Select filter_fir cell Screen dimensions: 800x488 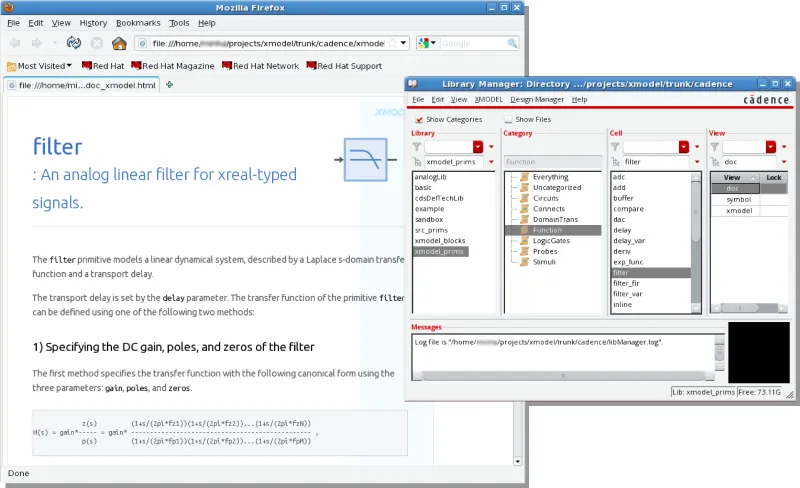pos(626,283)
